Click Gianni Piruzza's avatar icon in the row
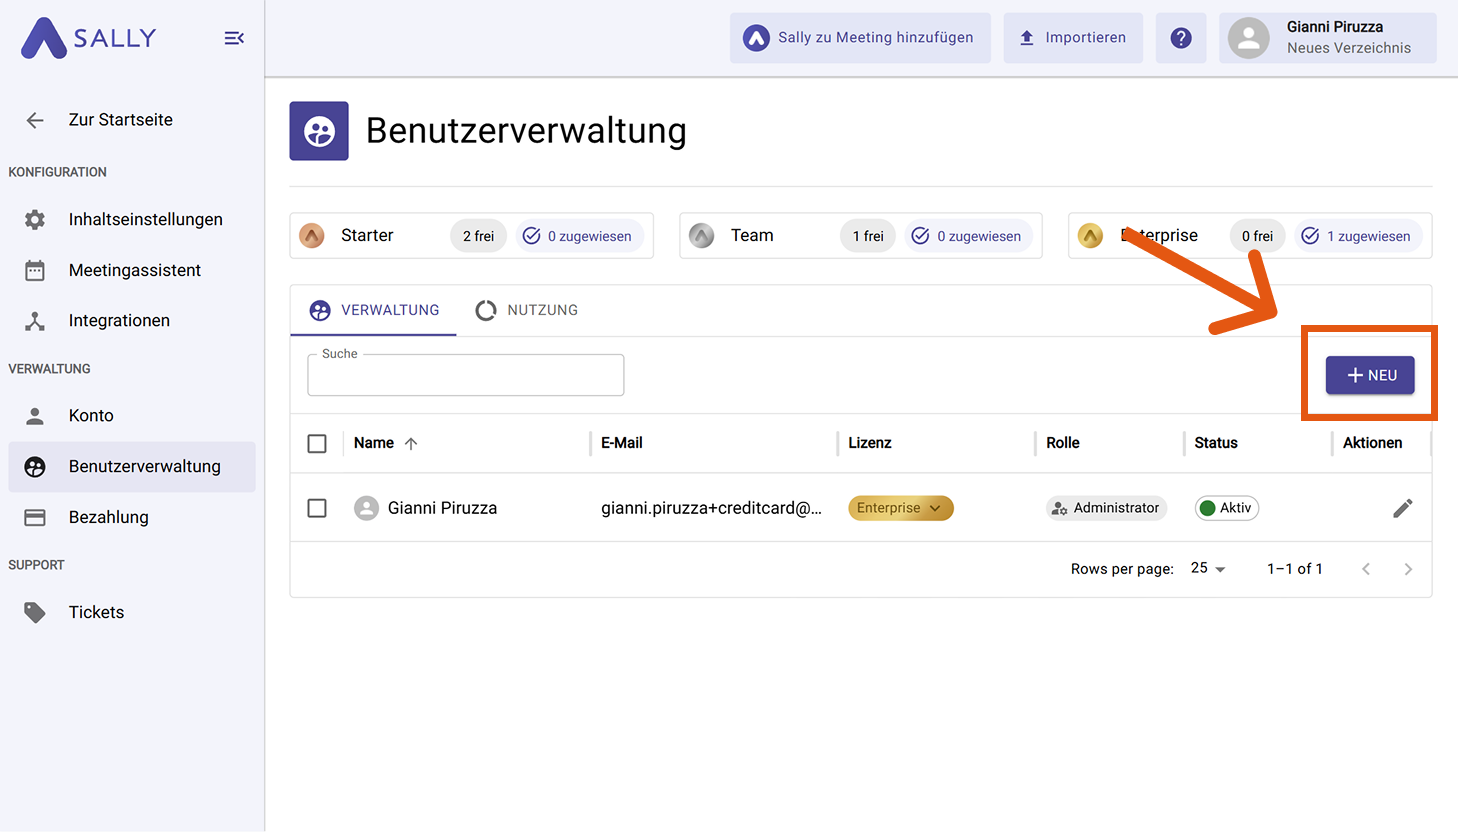This screenshot has width=1458, height=832. (367, 508)
